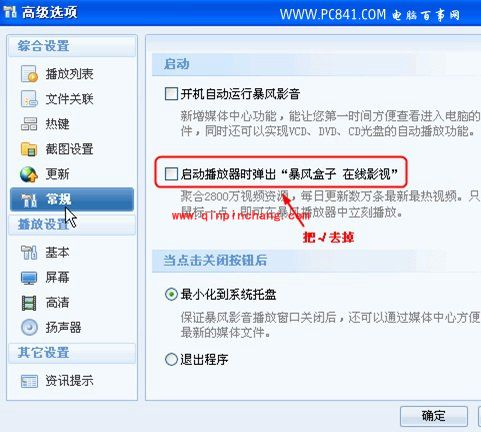The image size is (481, 432).
Task: Select the 屏幕 monitor icon
Action: [x=29, y=278]
